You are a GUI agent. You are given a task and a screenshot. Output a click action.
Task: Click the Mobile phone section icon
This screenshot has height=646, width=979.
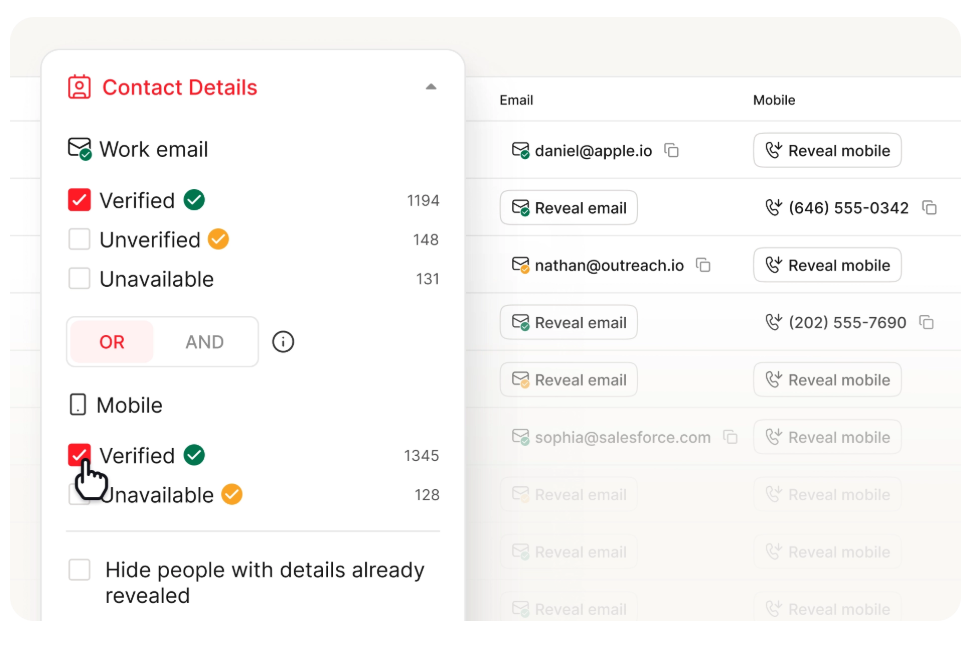[77, 405]
